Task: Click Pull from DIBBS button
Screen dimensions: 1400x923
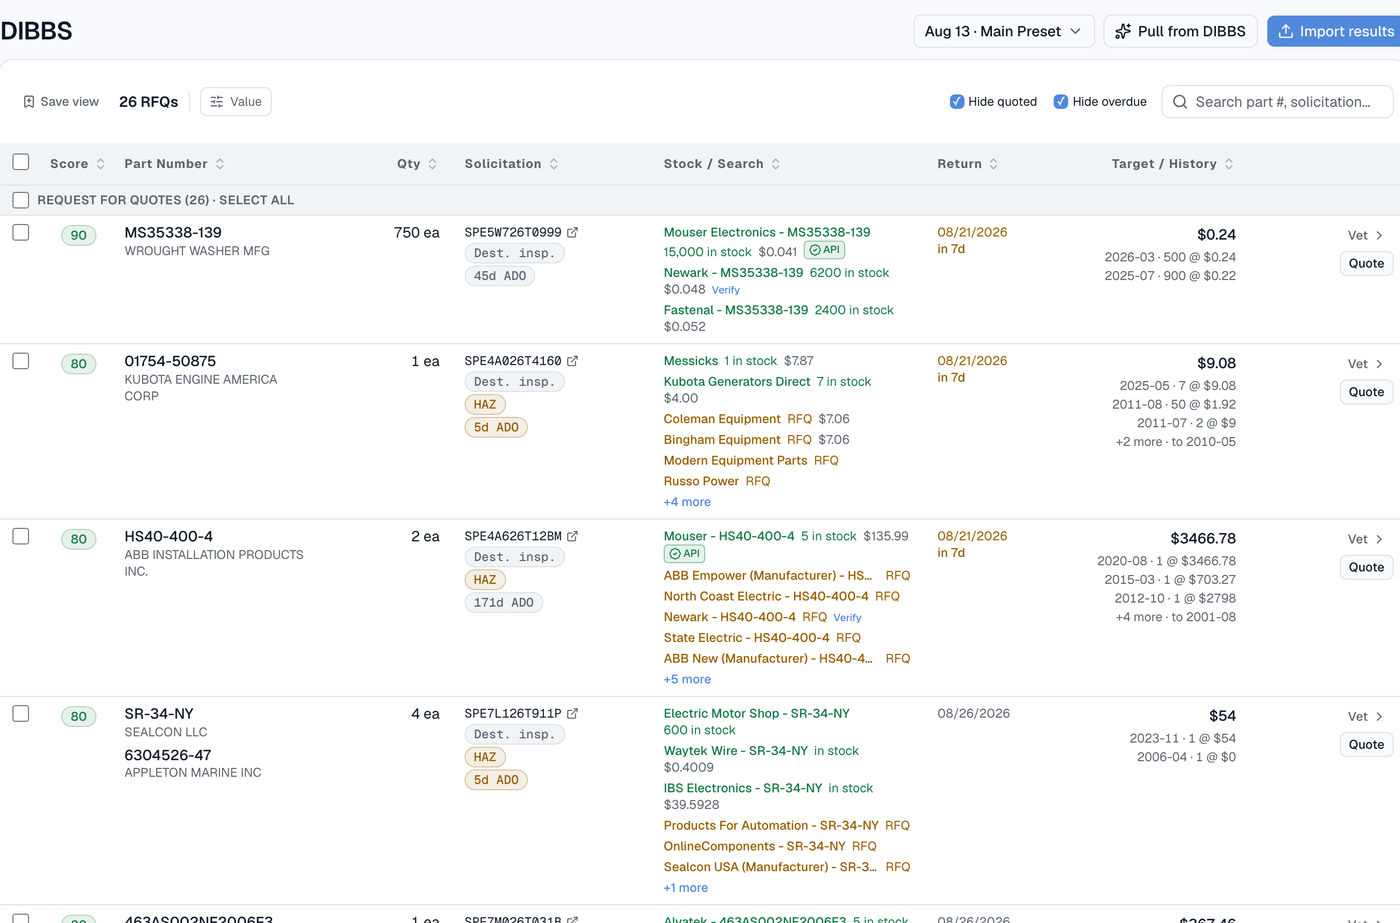Action: pyautogui.click(x=1181, y=31)
